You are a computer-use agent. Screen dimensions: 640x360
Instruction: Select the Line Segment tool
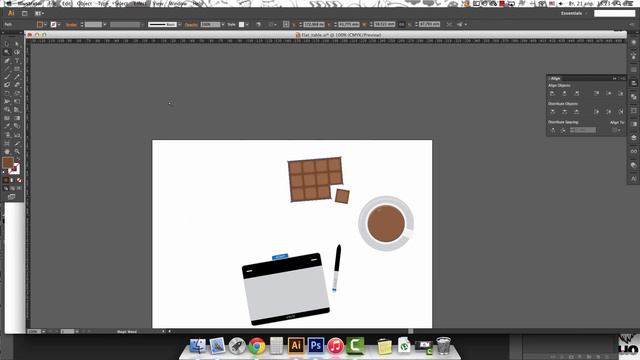pyautogui.click(x=7, y=69)
